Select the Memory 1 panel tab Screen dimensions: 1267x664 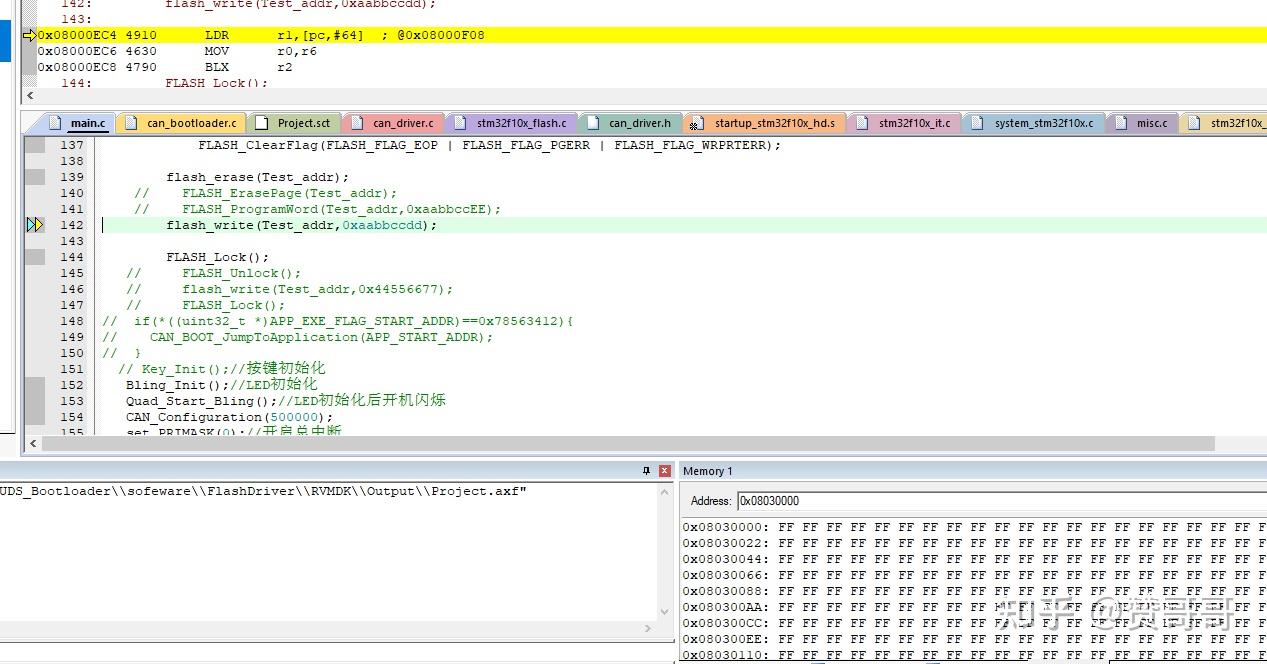(x=706, y=470)
